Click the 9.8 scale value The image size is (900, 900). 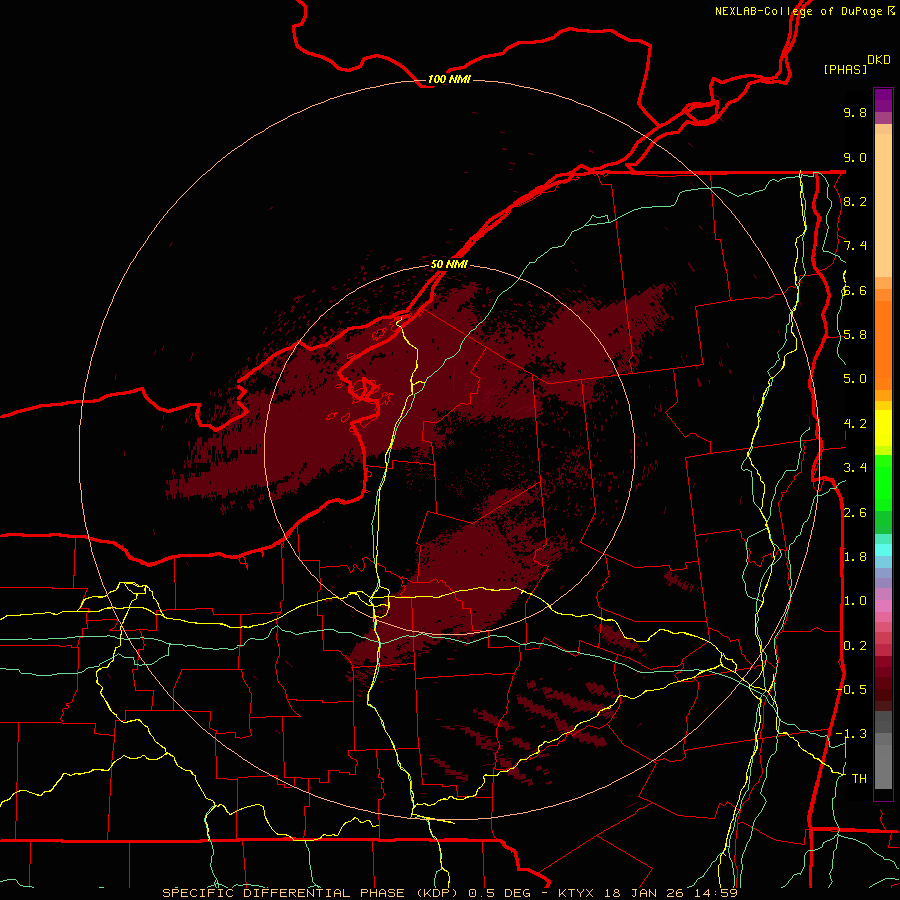point(855,112)
